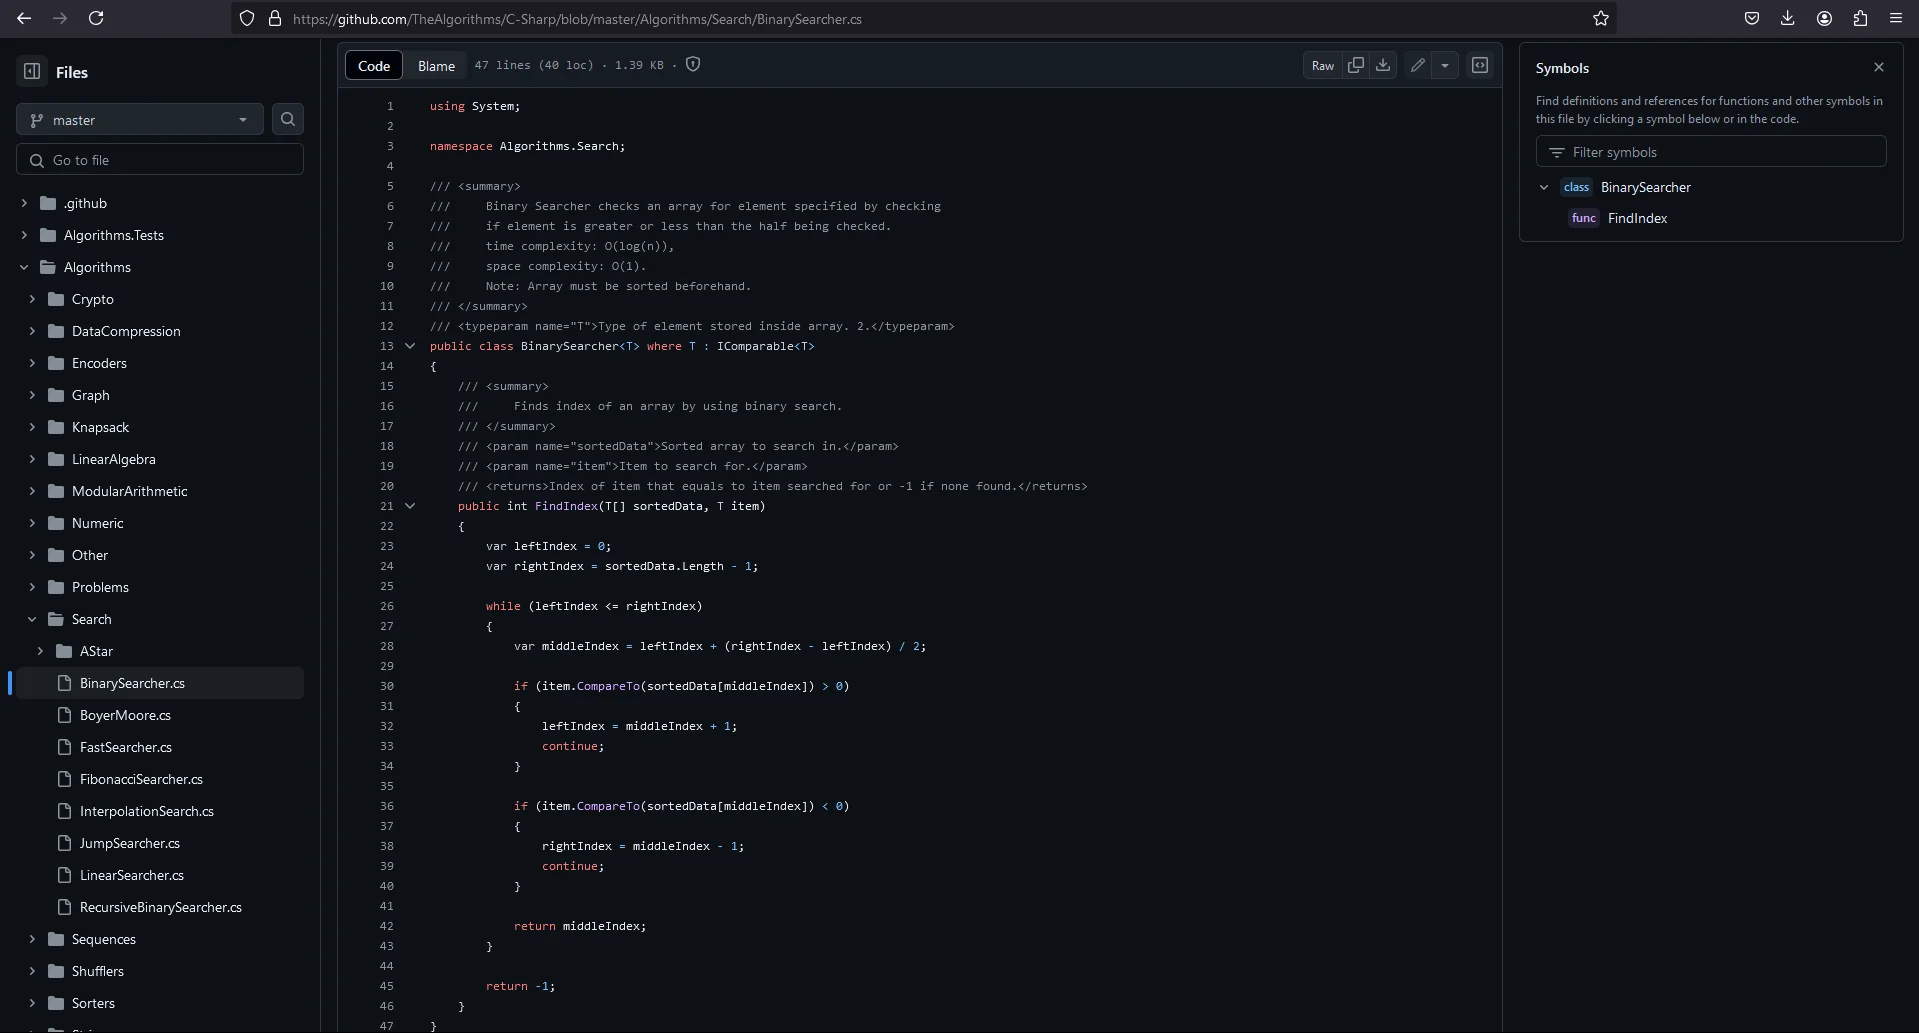Image resolution: width=1919 pixels, height=1033 pixels.
Task: Open JumpSearcher.cs file
Action: click(x=130, y=843)
